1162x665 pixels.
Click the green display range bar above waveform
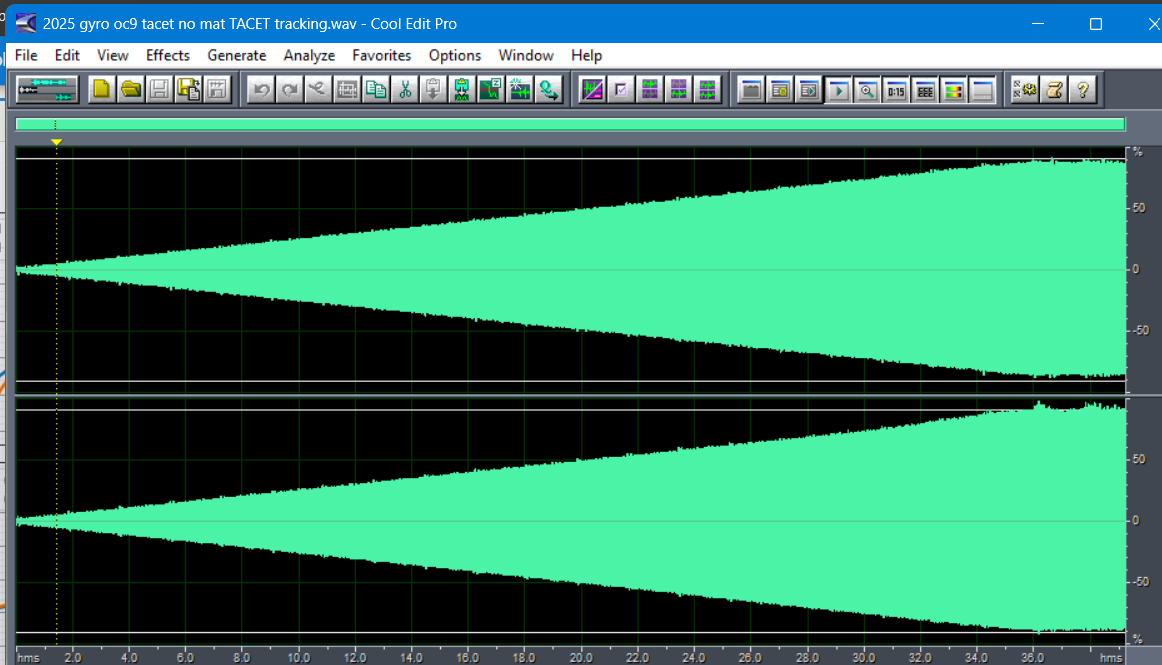pyautogui.click(x=570, y=125)
